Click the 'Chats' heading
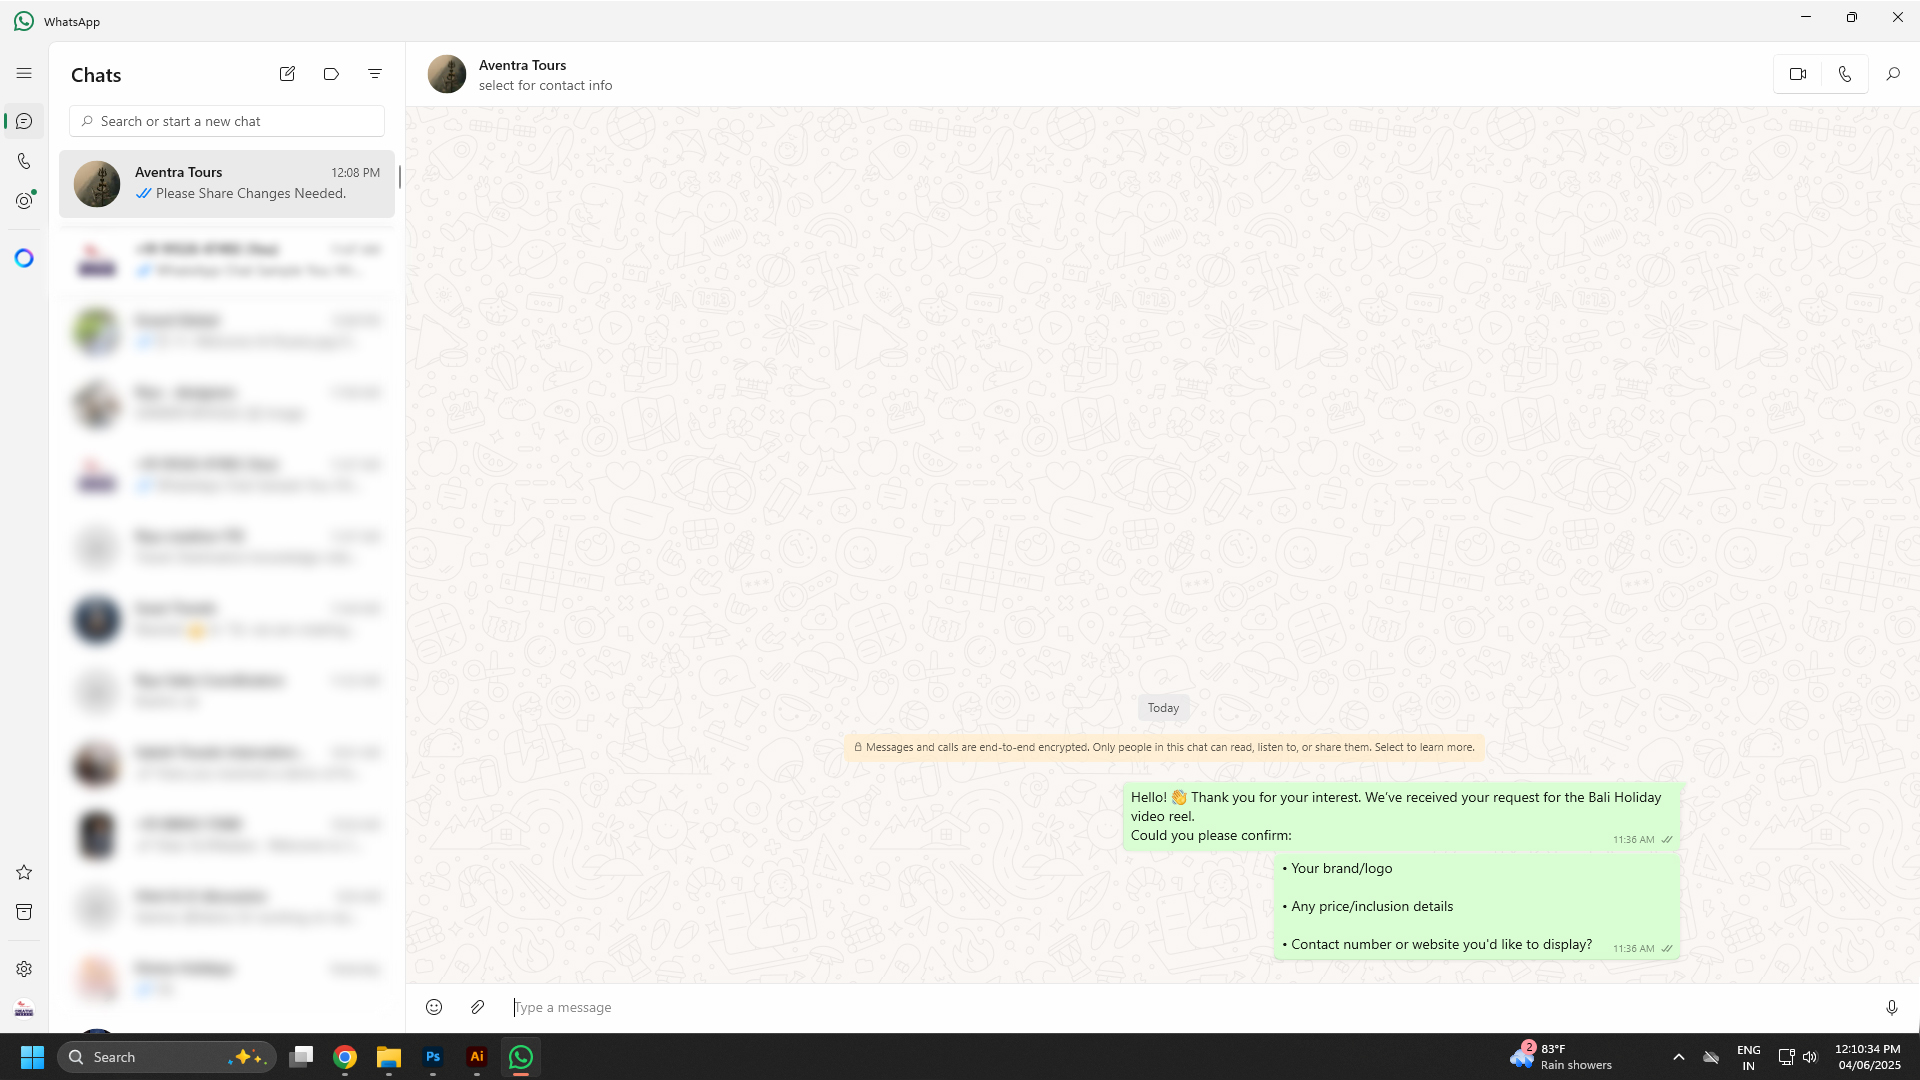This screenshot has width=1920, height=1080. 96,75
